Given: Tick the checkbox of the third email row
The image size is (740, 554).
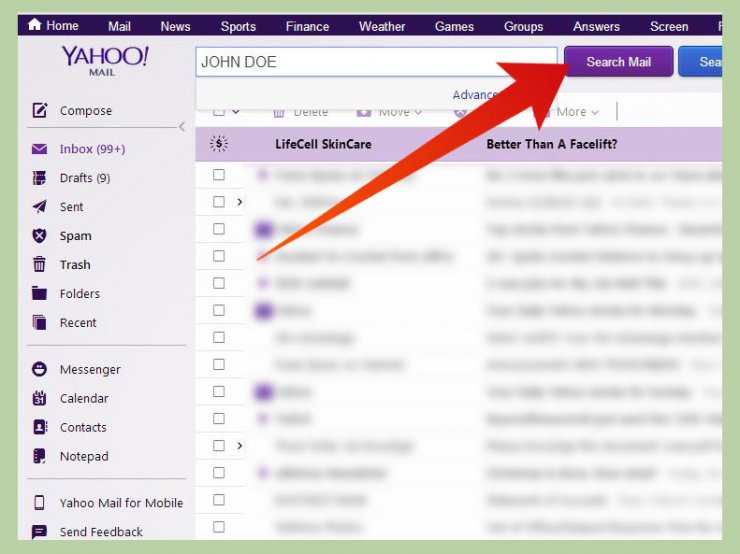Looking at the screenshot, I should [219, 229].
